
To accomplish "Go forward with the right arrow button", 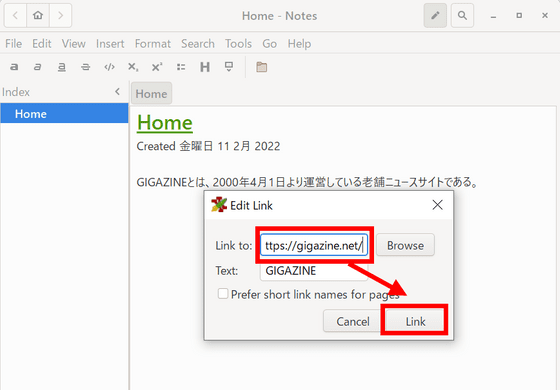I will tap(60, 16).
